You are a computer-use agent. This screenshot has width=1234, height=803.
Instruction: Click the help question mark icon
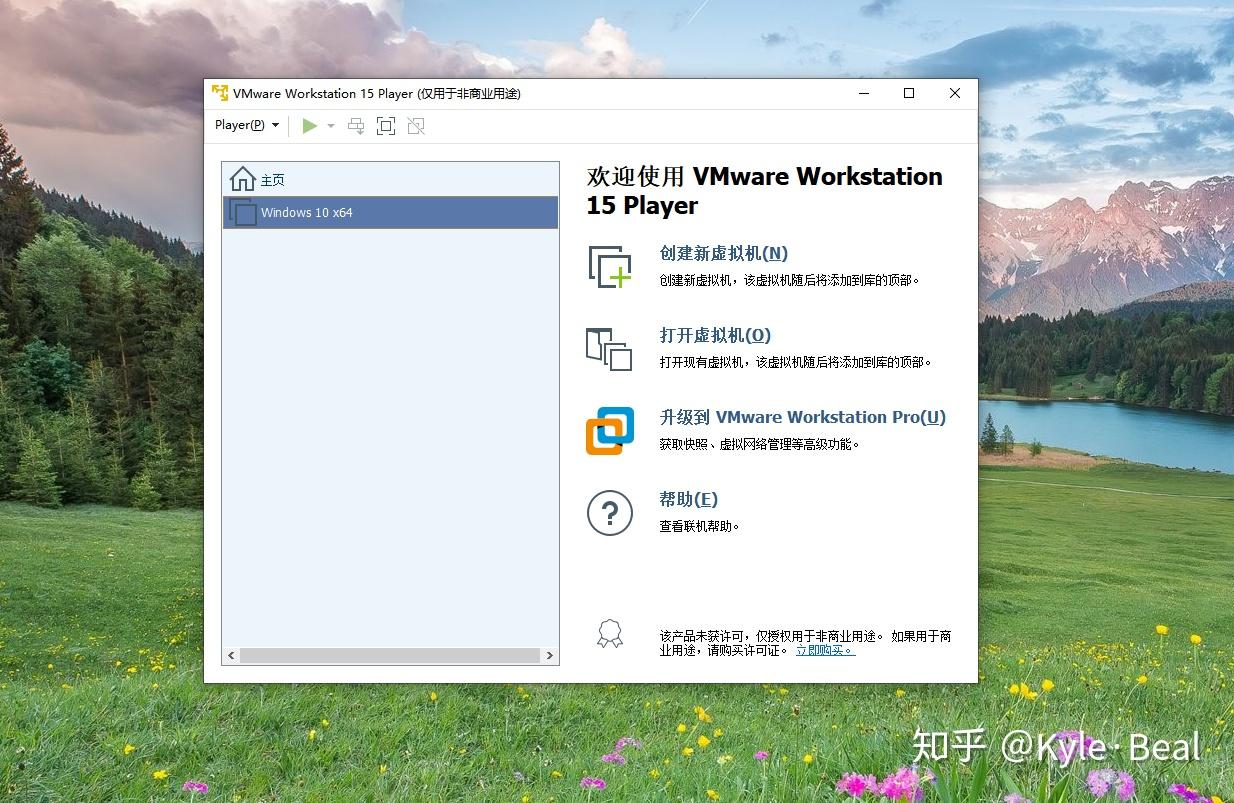point(610,513)
